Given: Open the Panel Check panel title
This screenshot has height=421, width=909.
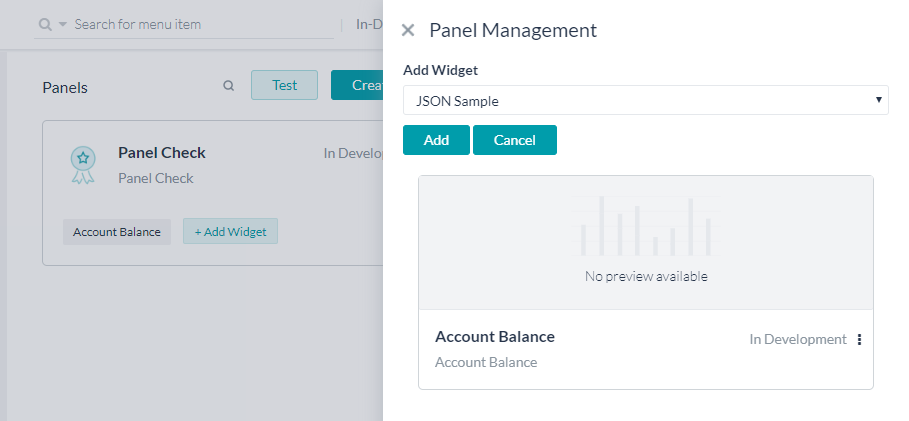Looking at the screenshot, I should pos(161,153).
